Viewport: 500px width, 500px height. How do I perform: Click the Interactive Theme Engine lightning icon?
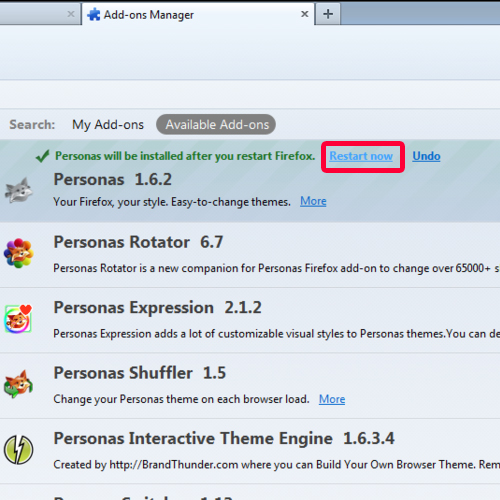click(x=18, y=450)
